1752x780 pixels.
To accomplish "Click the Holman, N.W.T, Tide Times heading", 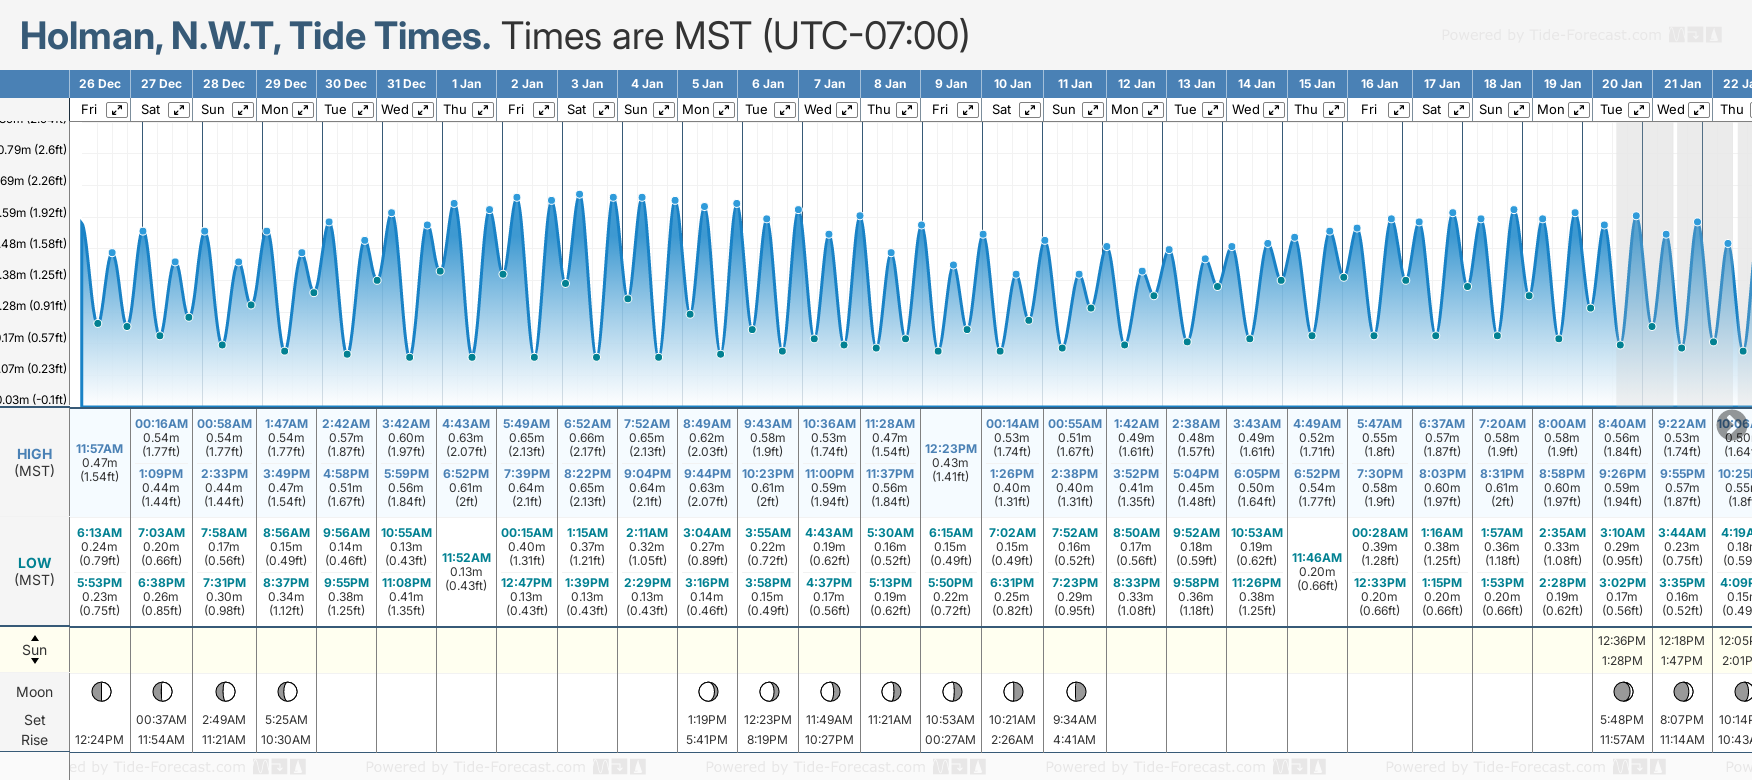I will [255, 36].
